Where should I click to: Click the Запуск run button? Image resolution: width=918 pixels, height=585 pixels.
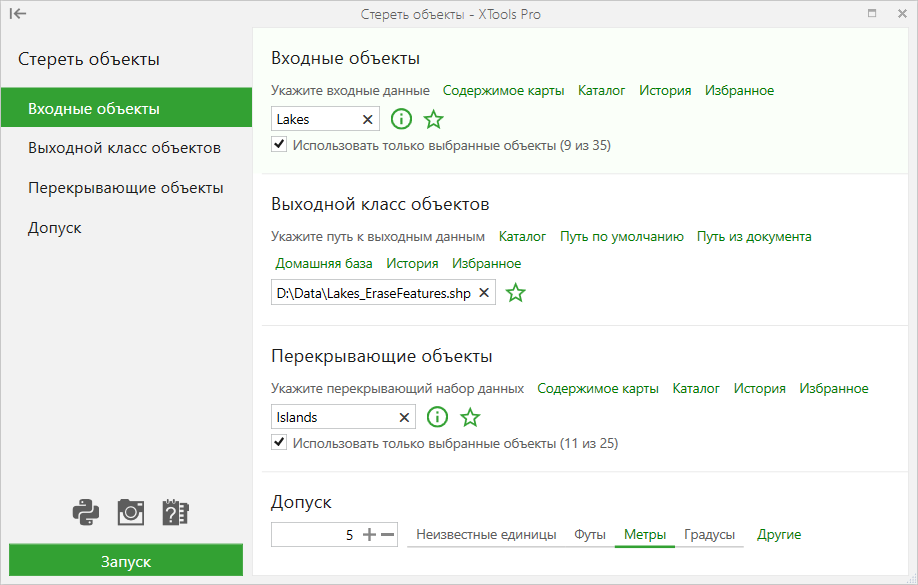[x=126, y=561]
